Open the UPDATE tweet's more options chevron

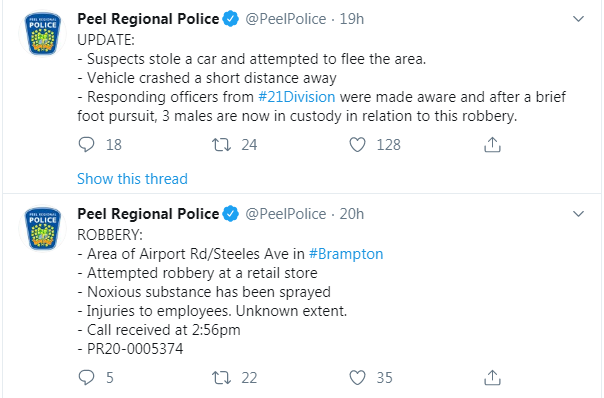coord(579,18)
